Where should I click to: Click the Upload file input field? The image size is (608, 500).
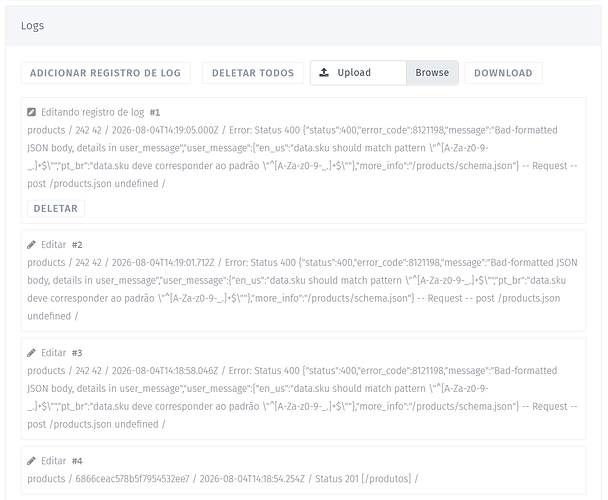(x=384, y=73)
